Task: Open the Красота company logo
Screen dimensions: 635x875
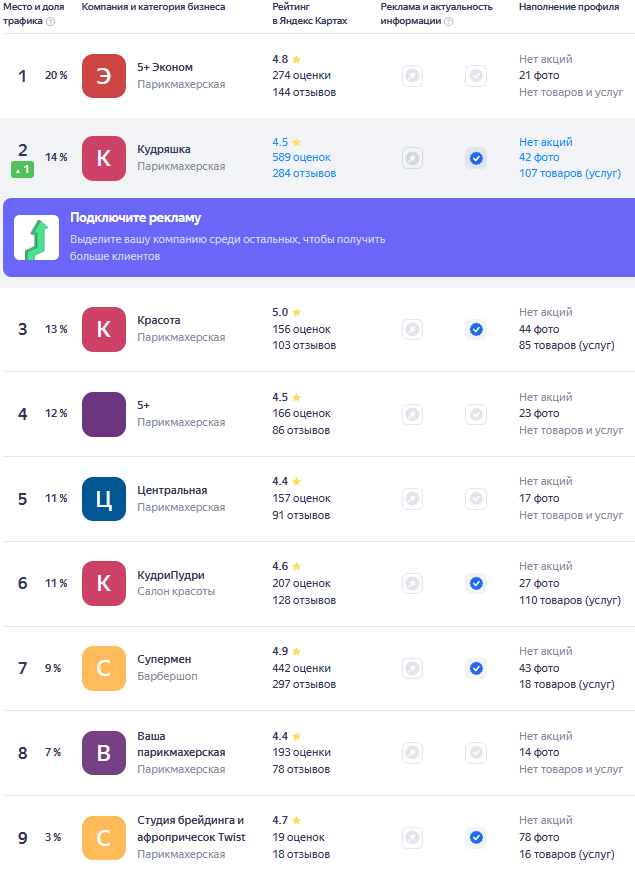Action: point(104,329)
